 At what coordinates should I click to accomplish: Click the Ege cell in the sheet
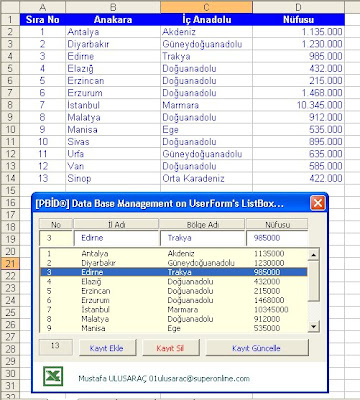206,129
